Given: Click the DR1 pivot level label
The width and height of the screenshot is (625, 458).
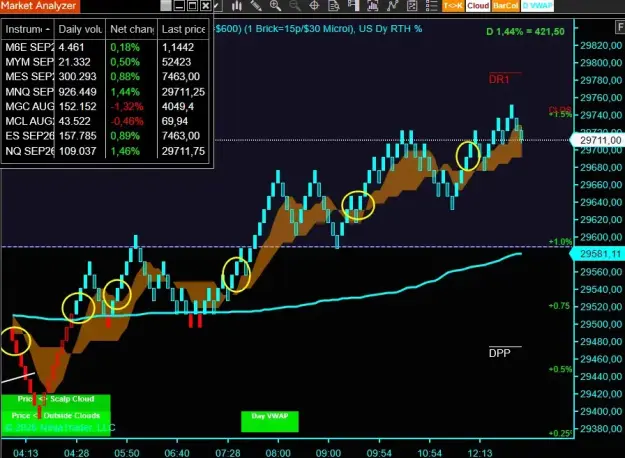Looking at the screenshot, I should 499,79.
